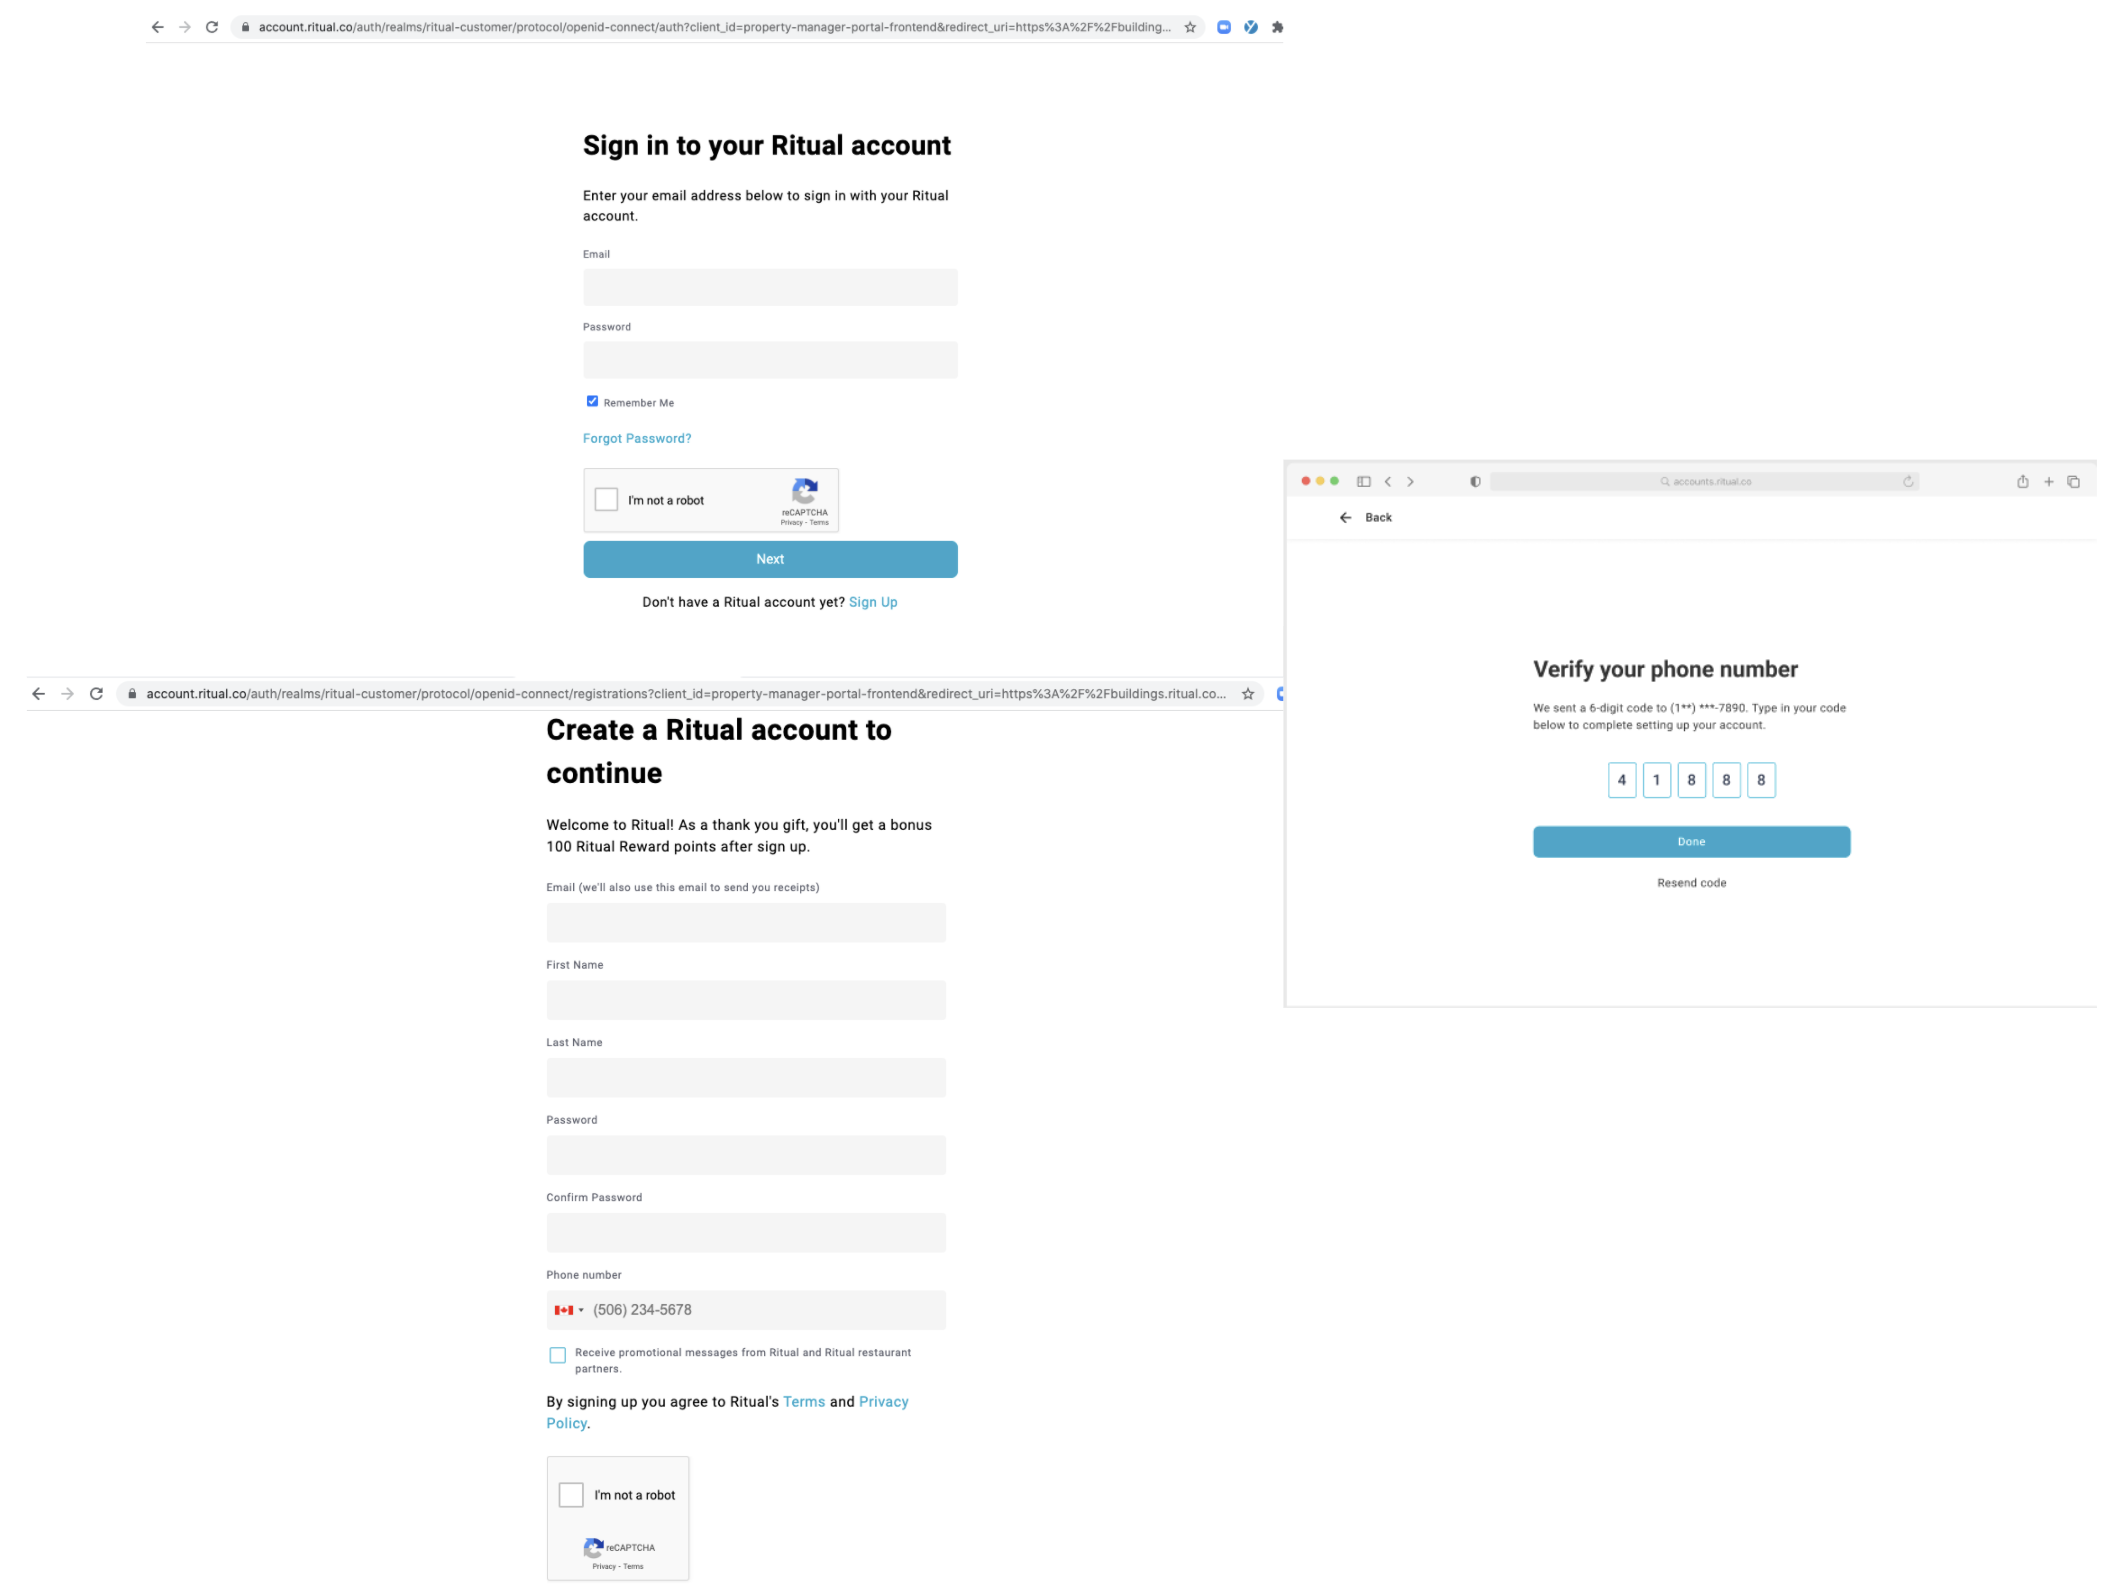Click the Confirm Password field
Image resolution: width=2110 pixels, height=1592 pixels.
(x=746, y=1233)
